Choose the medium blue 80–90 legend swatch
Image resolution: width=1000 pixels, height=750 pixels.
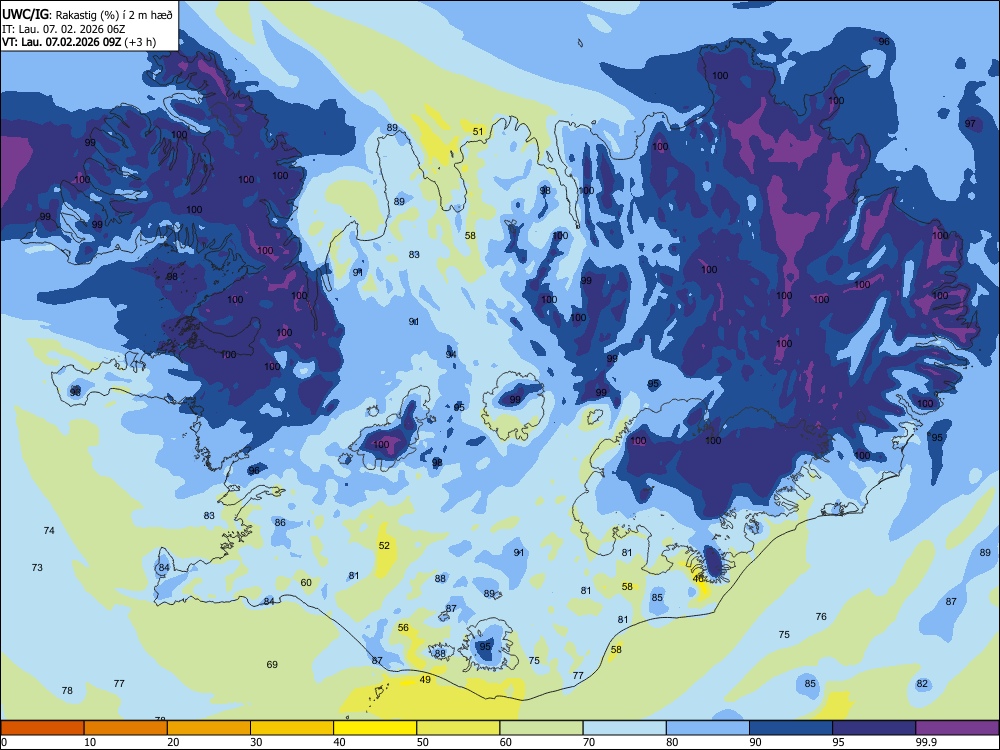point(708,728)
